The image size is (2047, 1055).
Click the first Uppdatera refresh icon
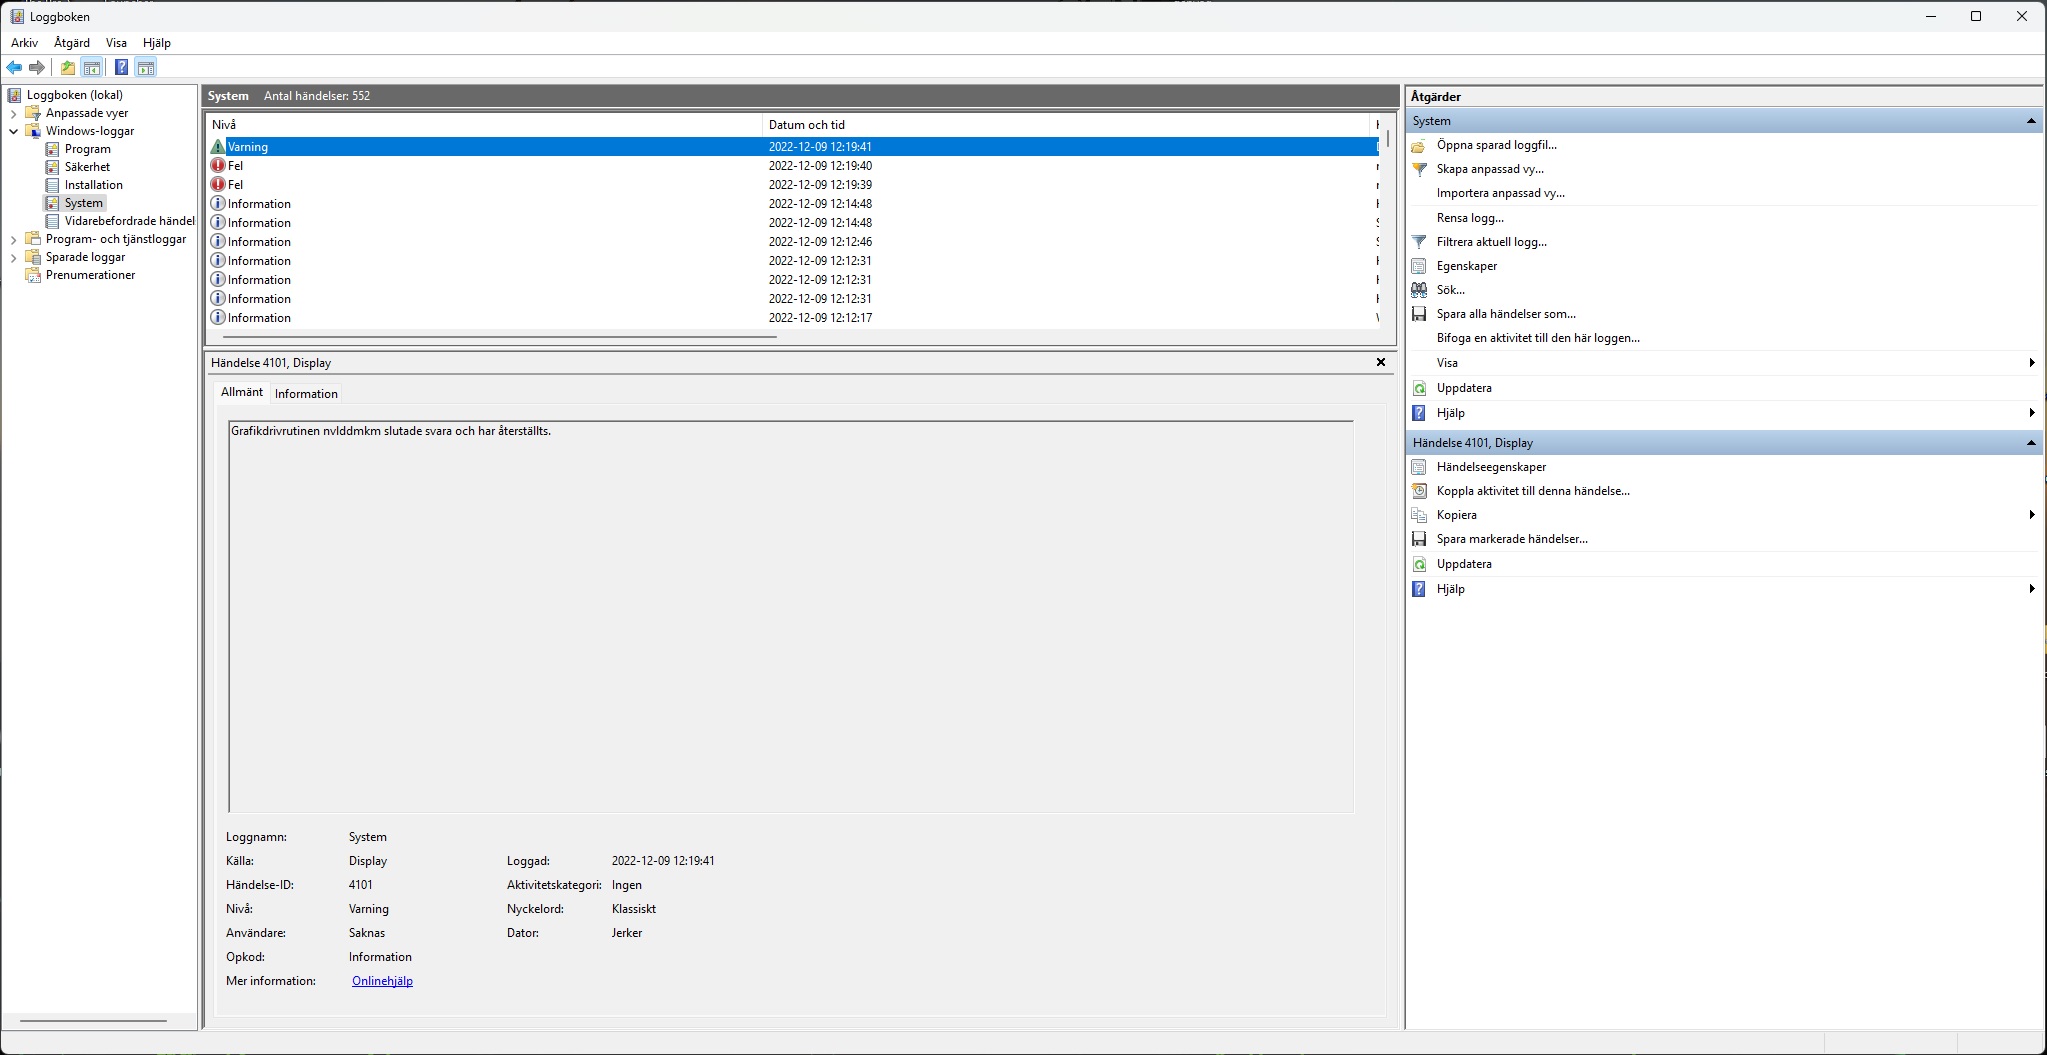[1419, 388]
